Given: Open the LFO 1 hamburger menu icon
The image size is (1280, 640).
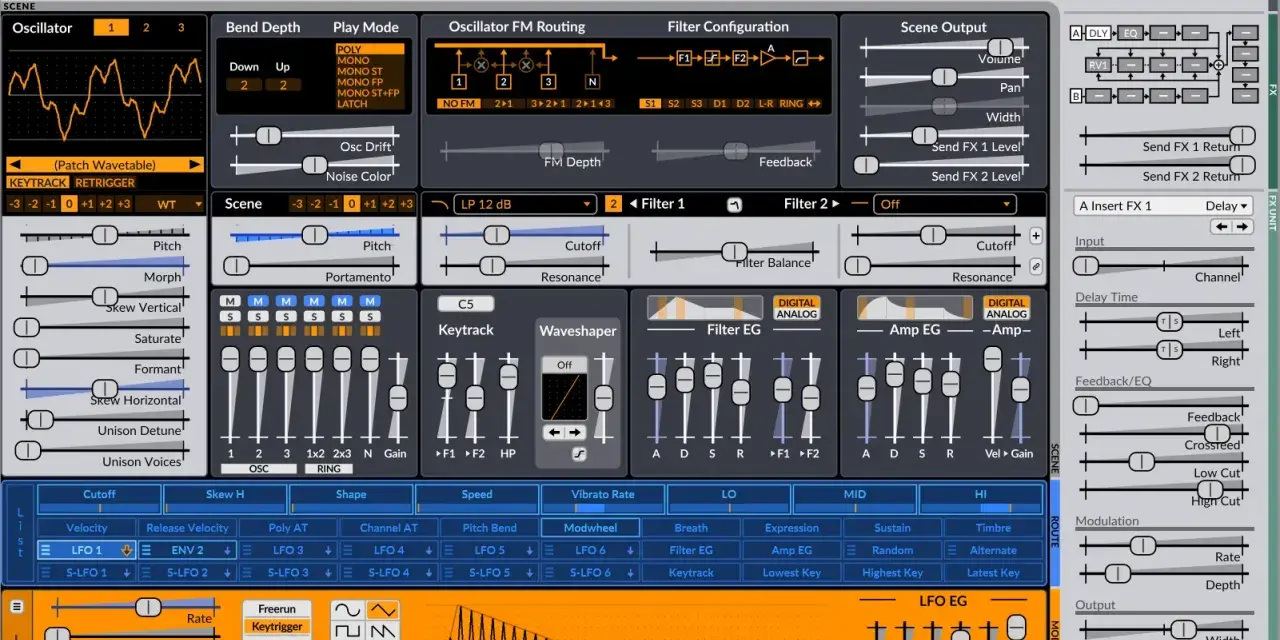Looking at the screenshot, I should tap(45, 550).
